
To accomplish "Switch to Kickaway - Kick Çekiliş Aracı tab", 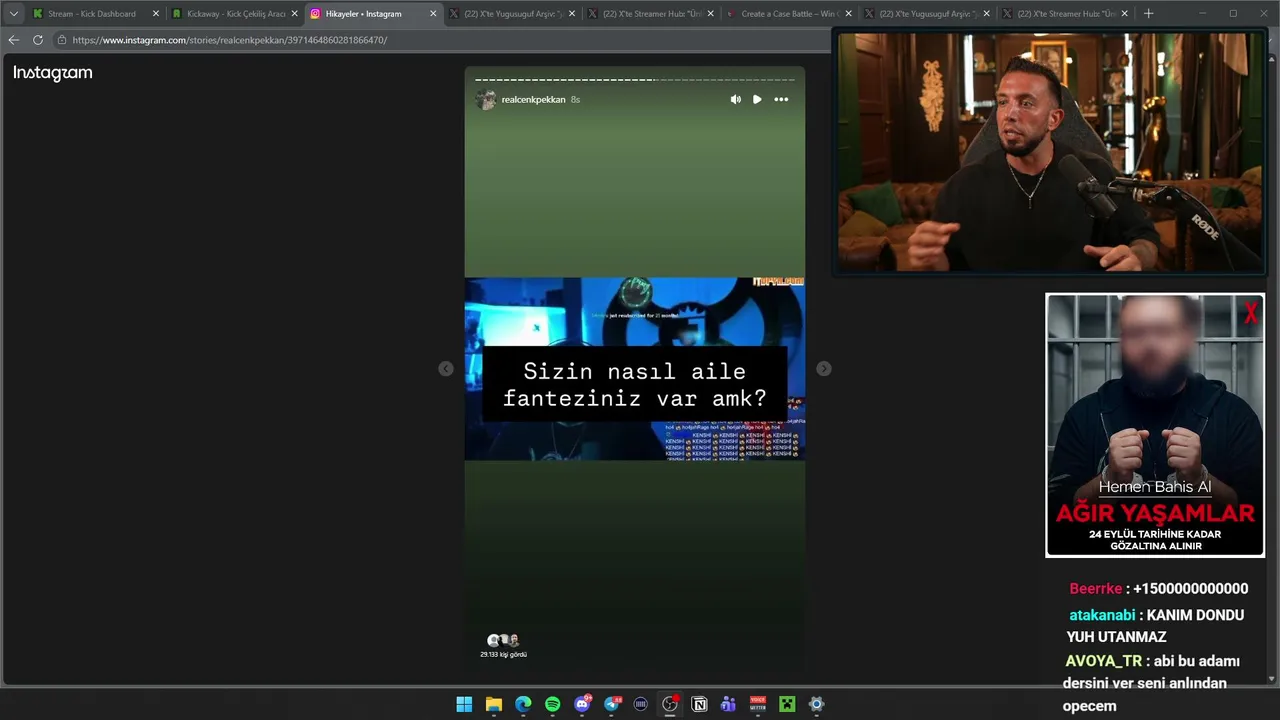I will pos(235,14).
